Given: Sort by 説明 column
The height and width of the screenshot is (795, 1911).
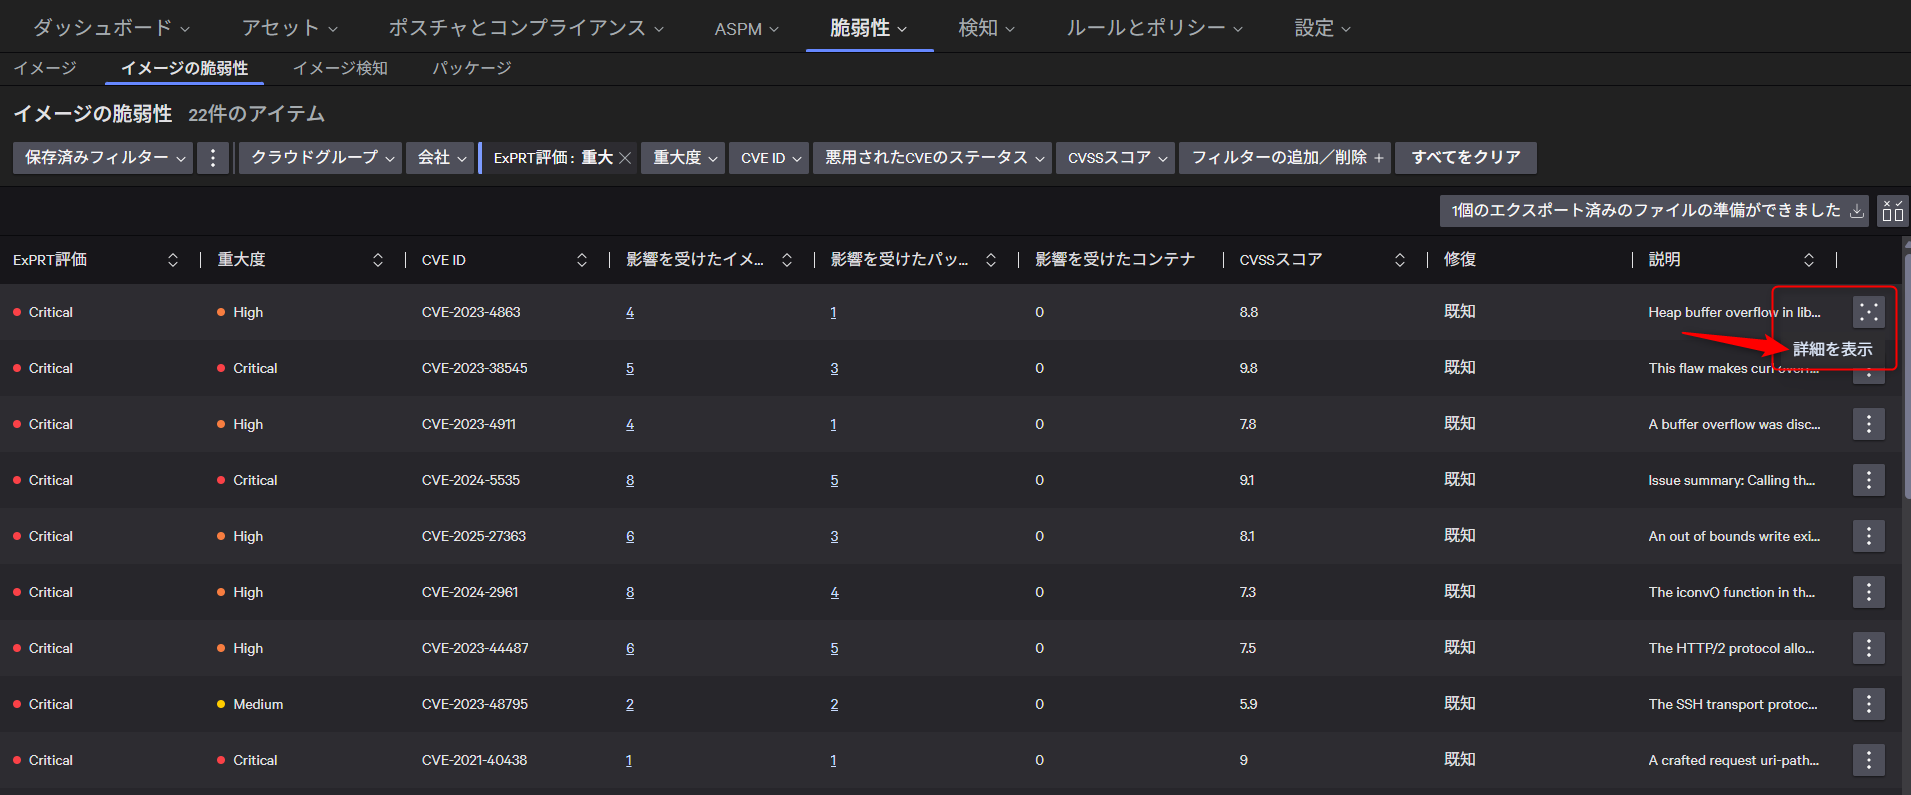Looking at the screenshot, I should coord(1809,260).
